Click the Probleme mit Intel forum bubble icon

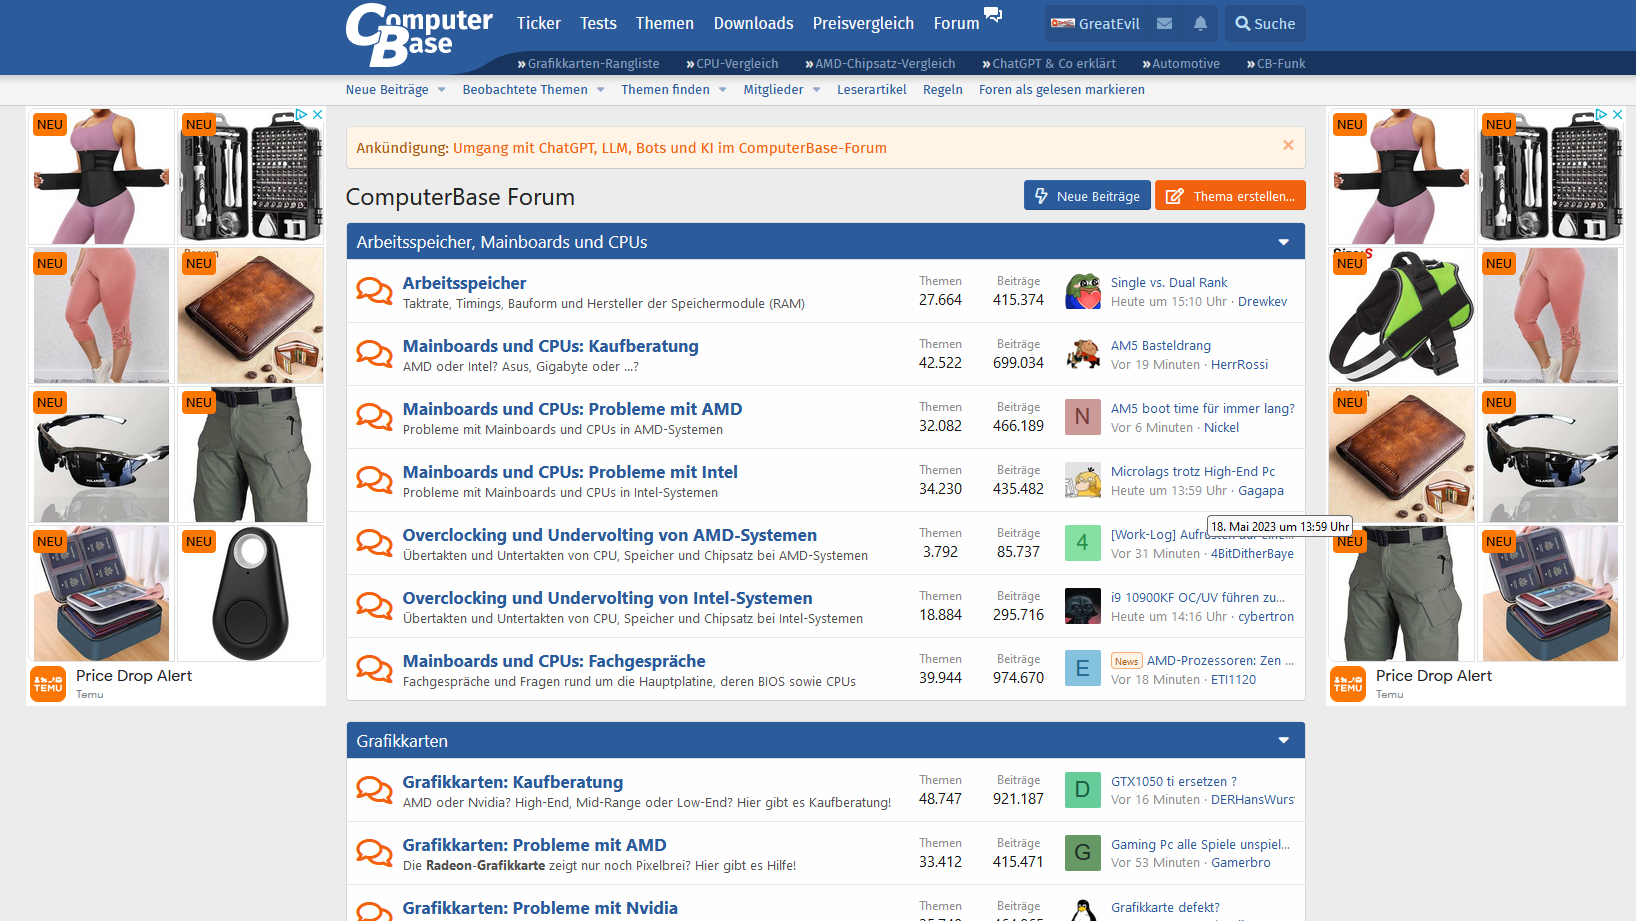click(x=375, y=480)
